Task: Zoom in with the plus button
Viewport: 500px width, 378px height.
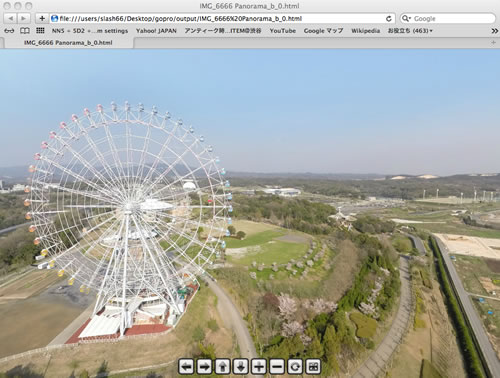Action: 259,367
